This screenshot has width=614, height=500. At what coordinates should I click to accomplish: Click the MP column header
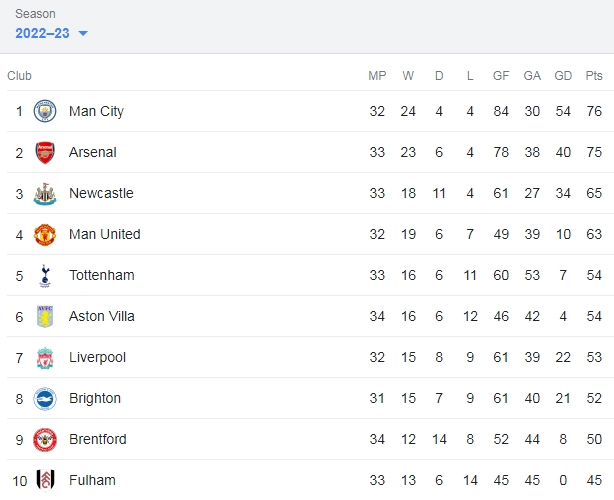tap(377, 76)
